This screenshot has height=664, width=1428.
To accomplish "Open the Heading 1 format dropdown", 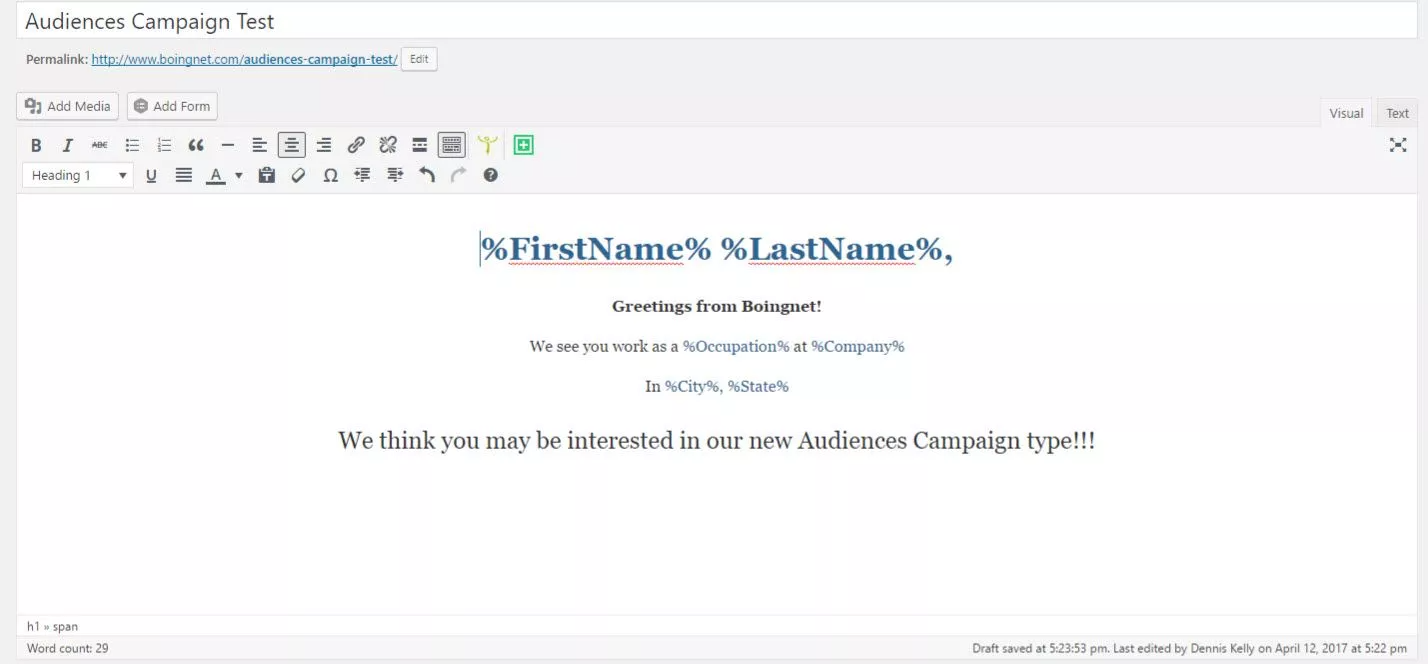I will coord(78,175).
